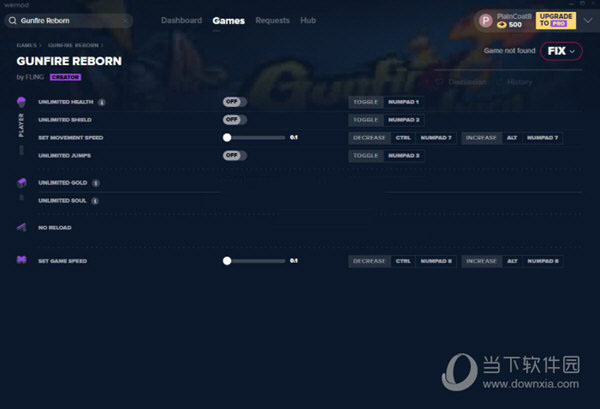Image resolution: width=600 pixels, height=409 pixels.
Task: Open the Discussion tab
Action: pos(463,82)
